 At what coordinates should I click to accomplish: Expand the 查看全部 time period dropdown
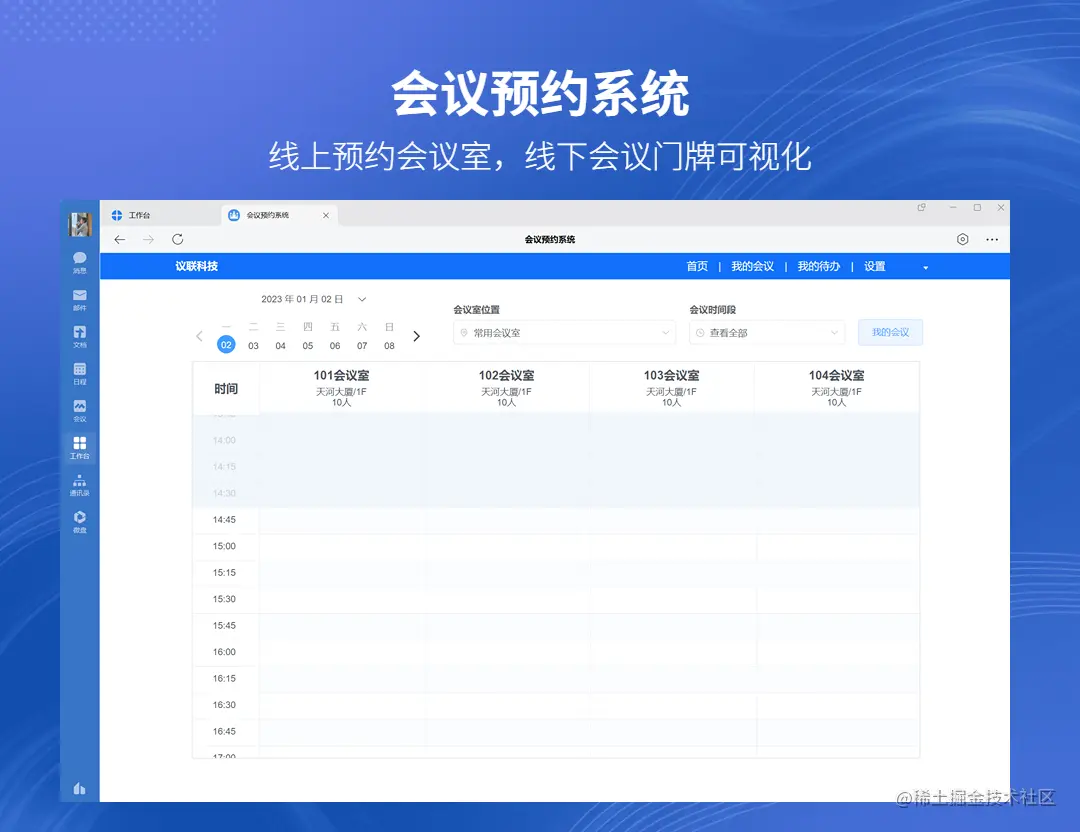pos(766,332)
